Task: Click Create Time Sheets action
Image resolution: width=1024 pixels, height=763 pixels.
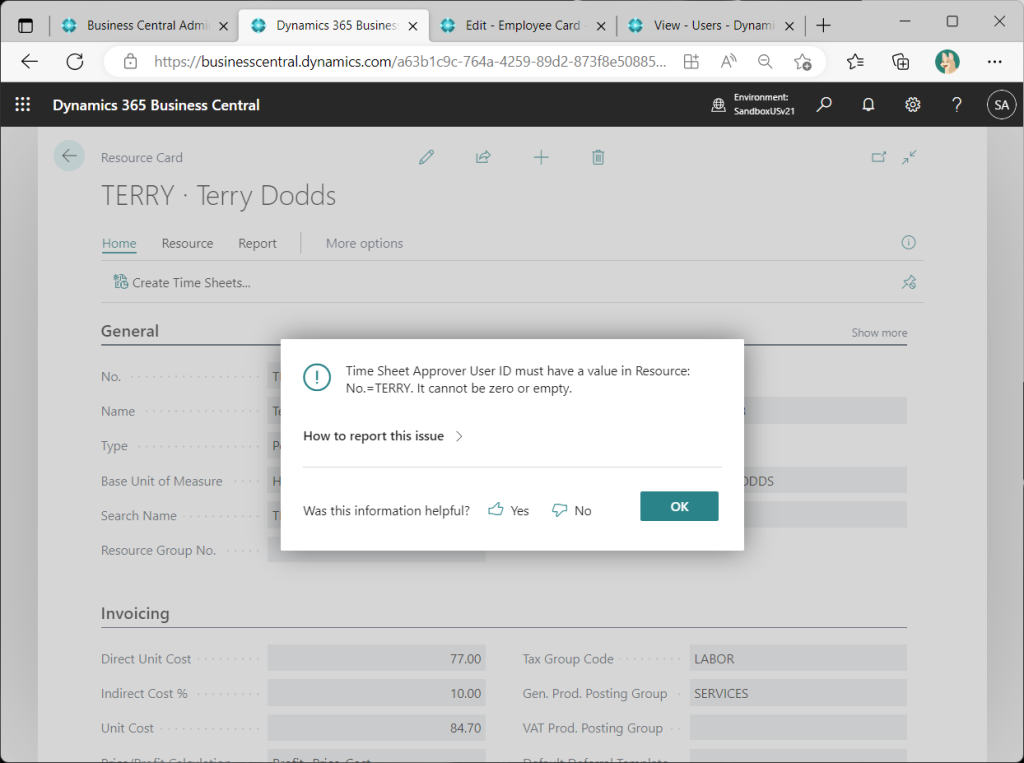Action: coord(182,282)
